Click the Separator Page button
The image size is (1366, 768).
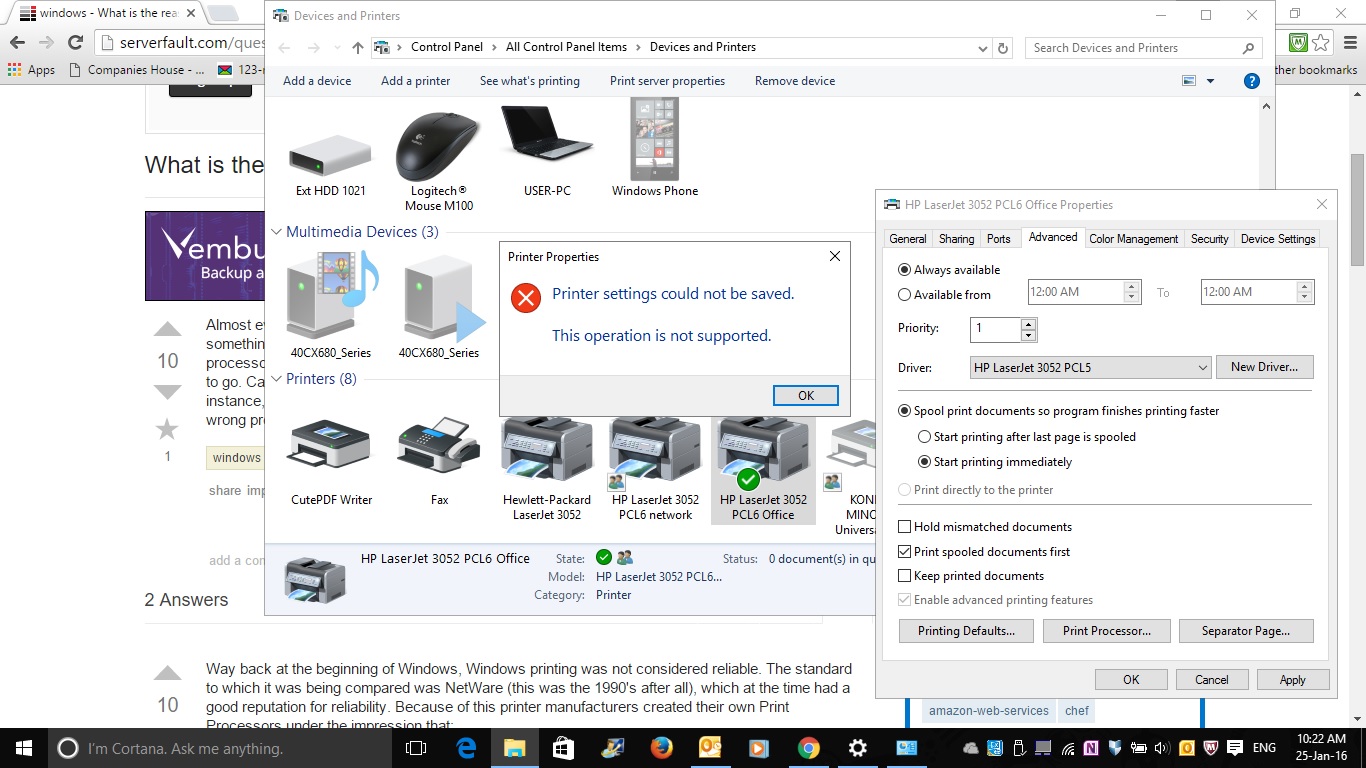coord(1245,631)
